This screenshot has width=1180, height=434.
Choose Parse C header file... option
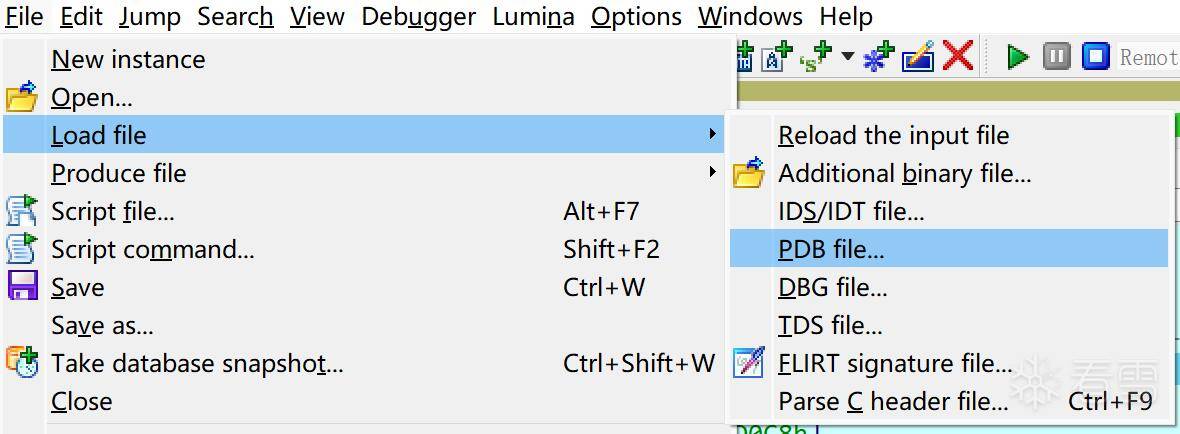(893, 401)
